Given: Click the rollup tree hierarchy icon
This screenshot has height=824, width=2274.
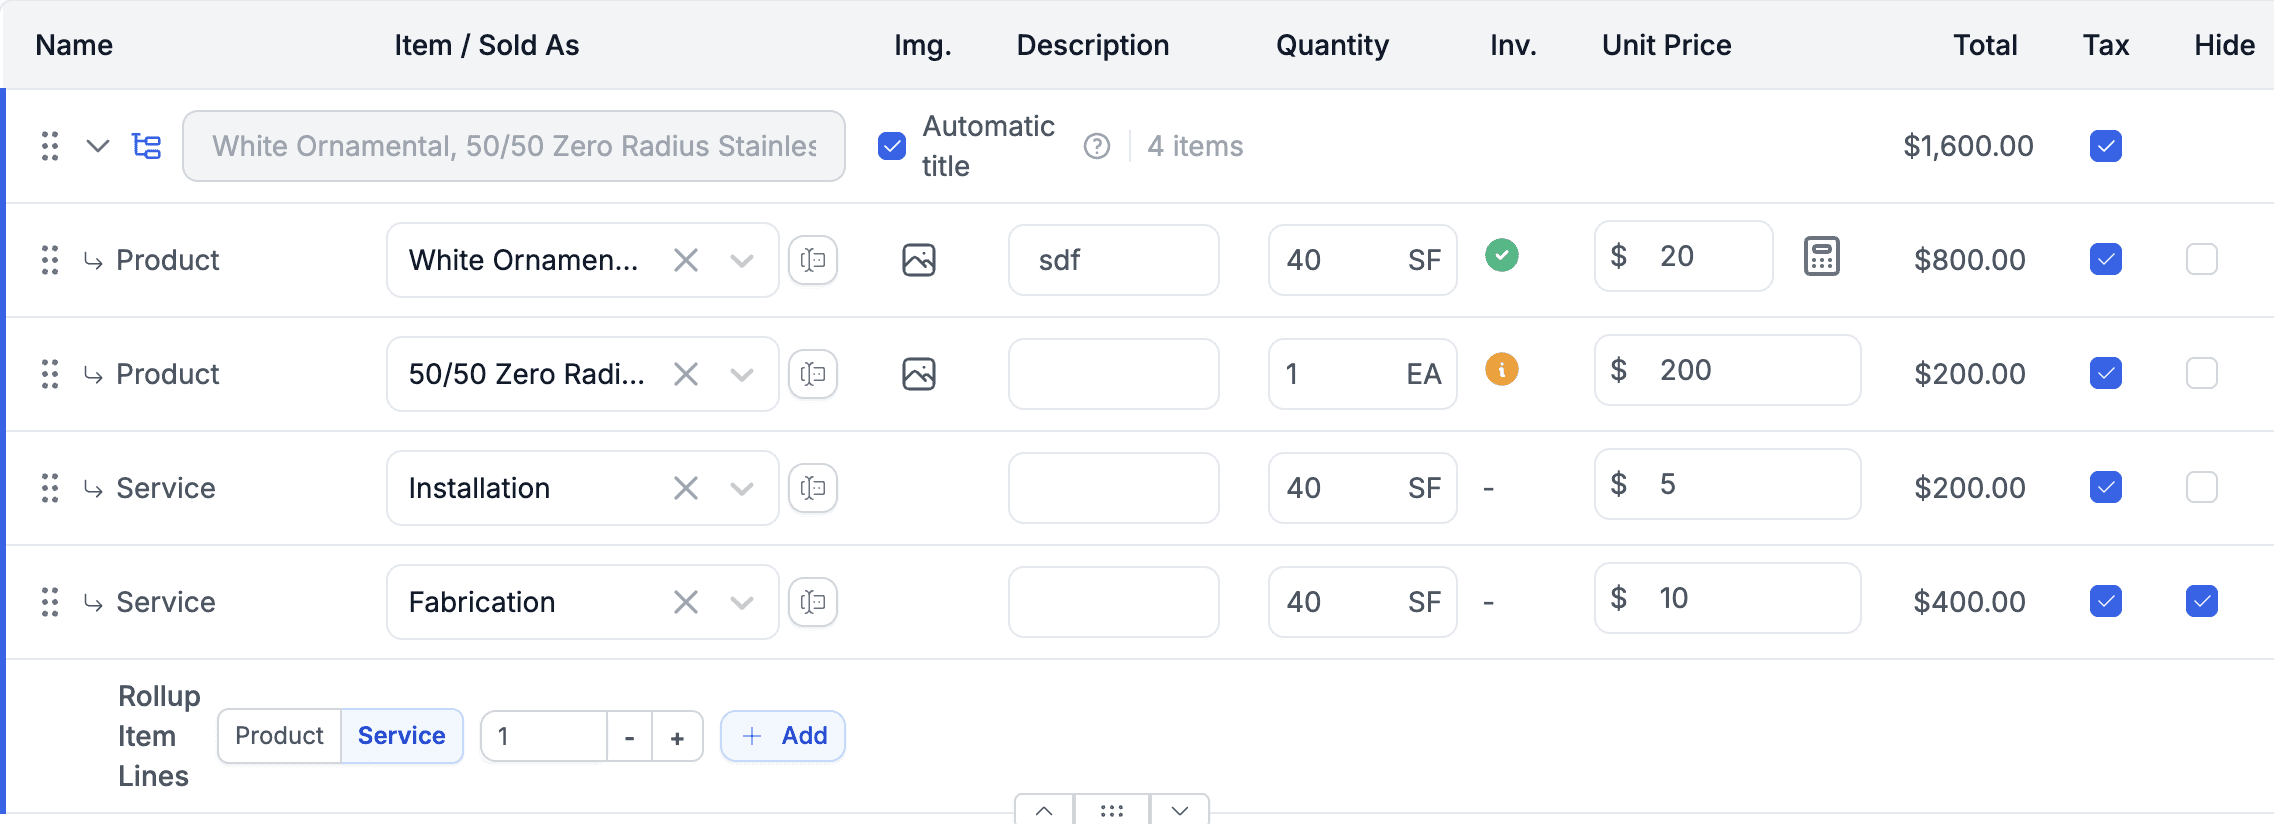Looking at the screenshot, I should coord(147,147).
